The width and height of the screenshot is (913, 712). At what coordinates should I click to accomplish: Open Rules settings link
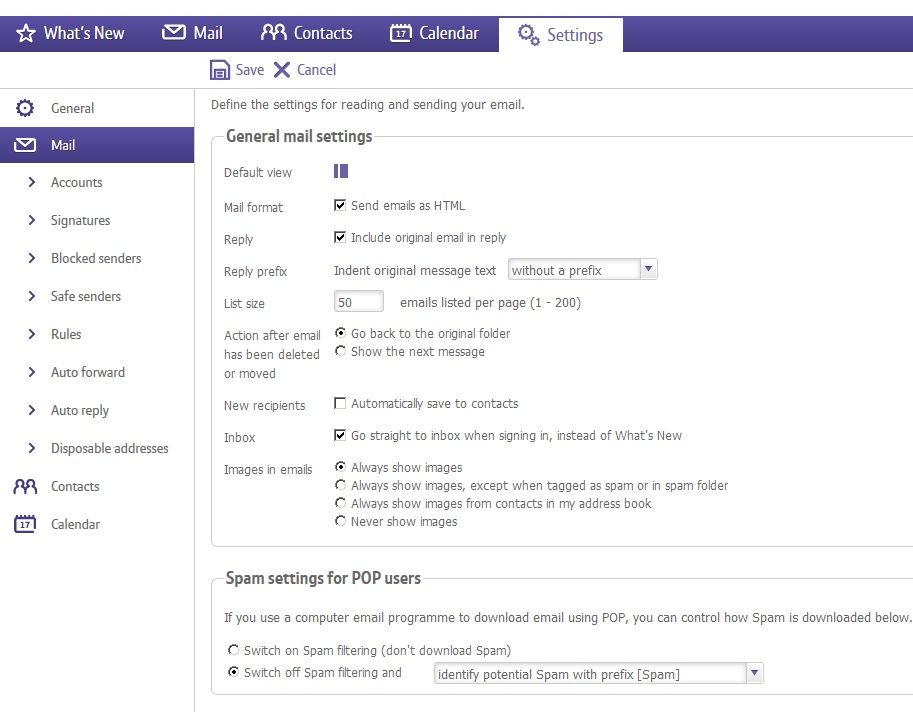pos(66,334)
